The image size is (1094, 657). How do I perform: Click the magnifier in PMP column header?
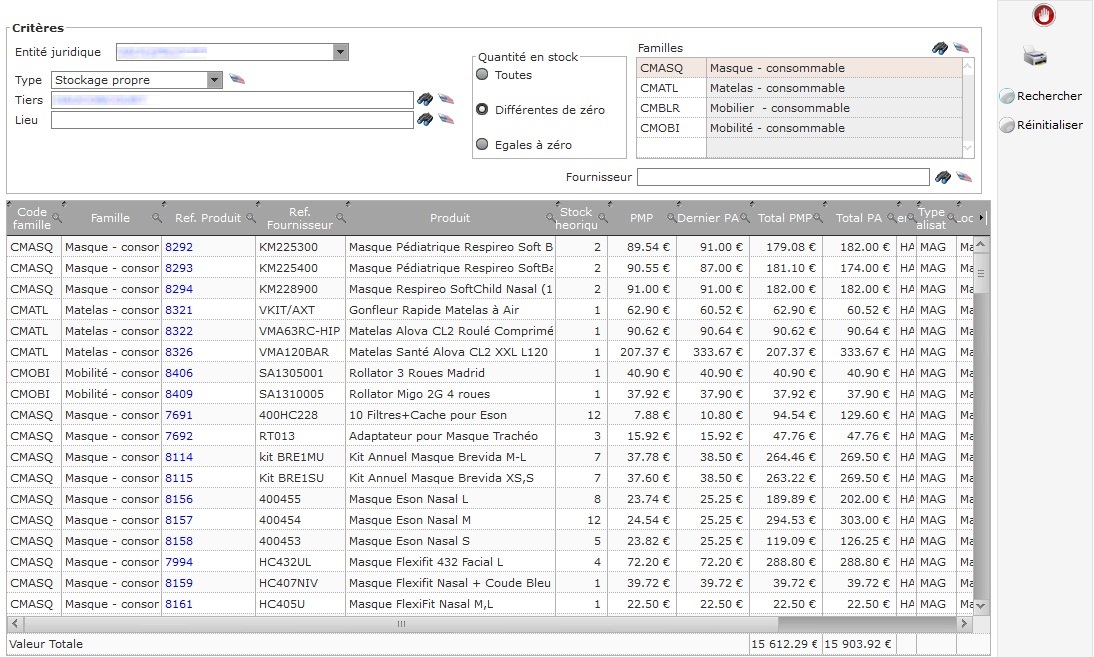671,218
